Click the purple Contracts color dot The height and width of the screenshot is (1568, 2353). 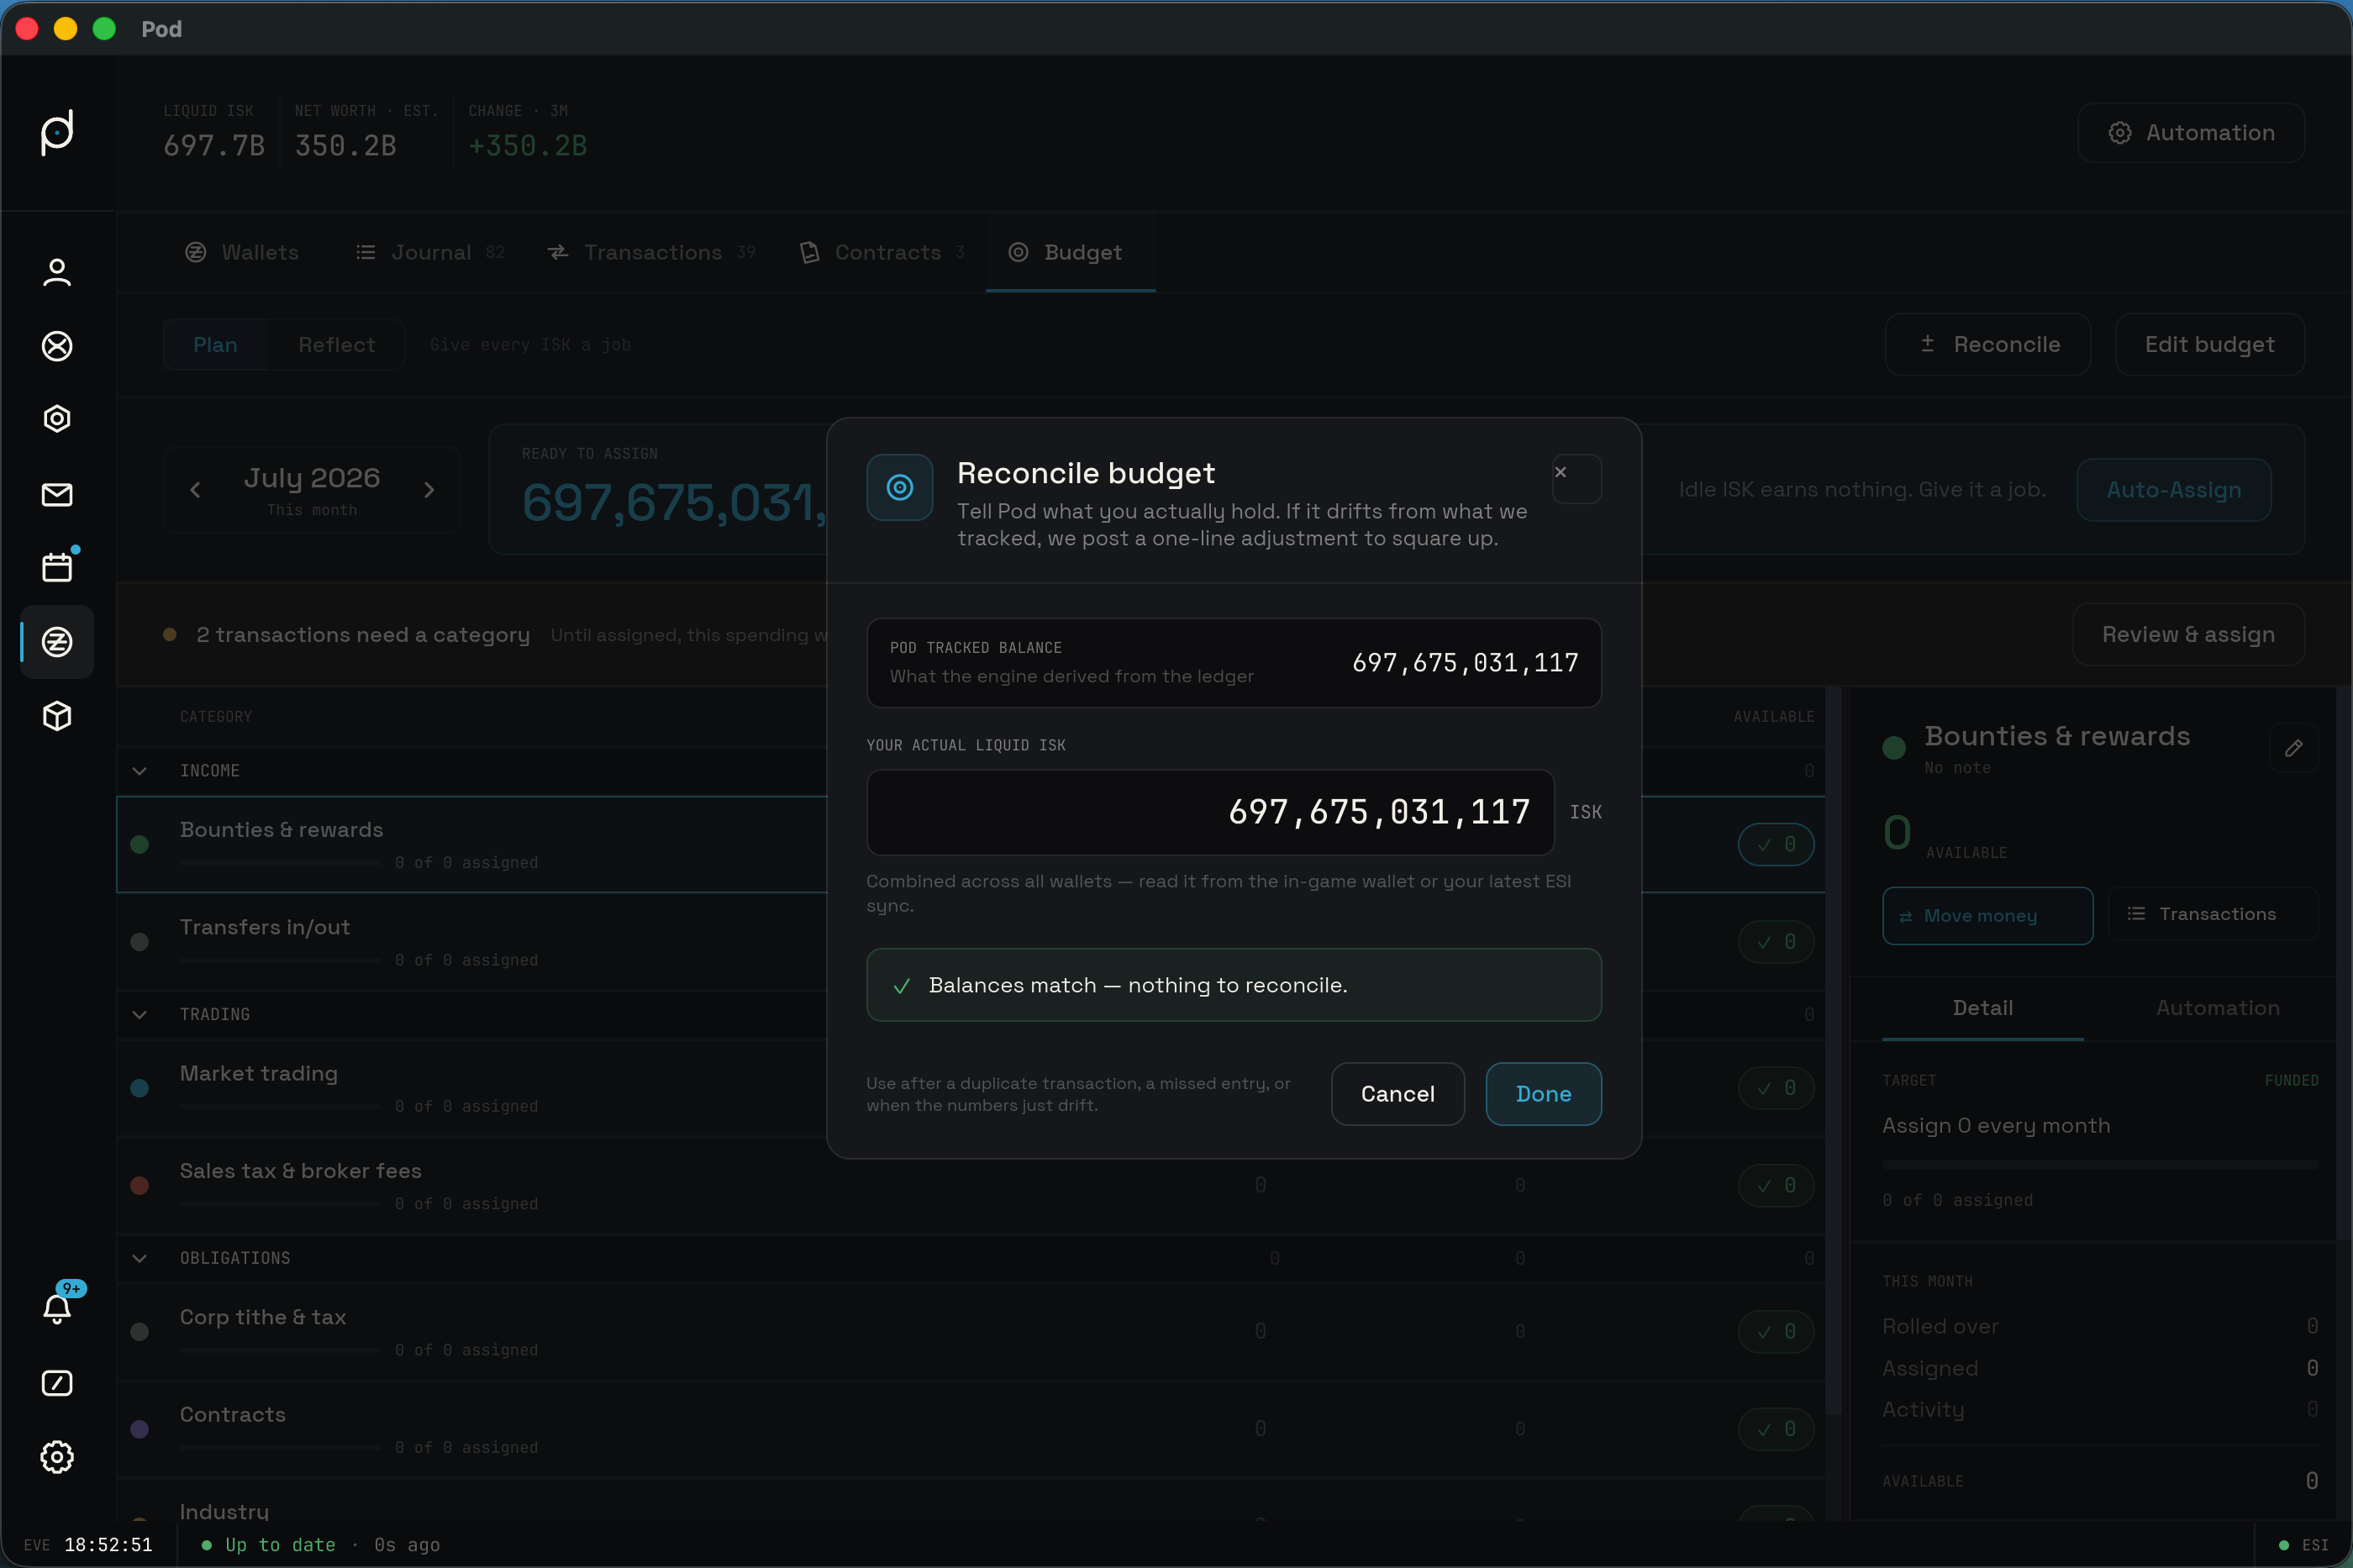140,1430
